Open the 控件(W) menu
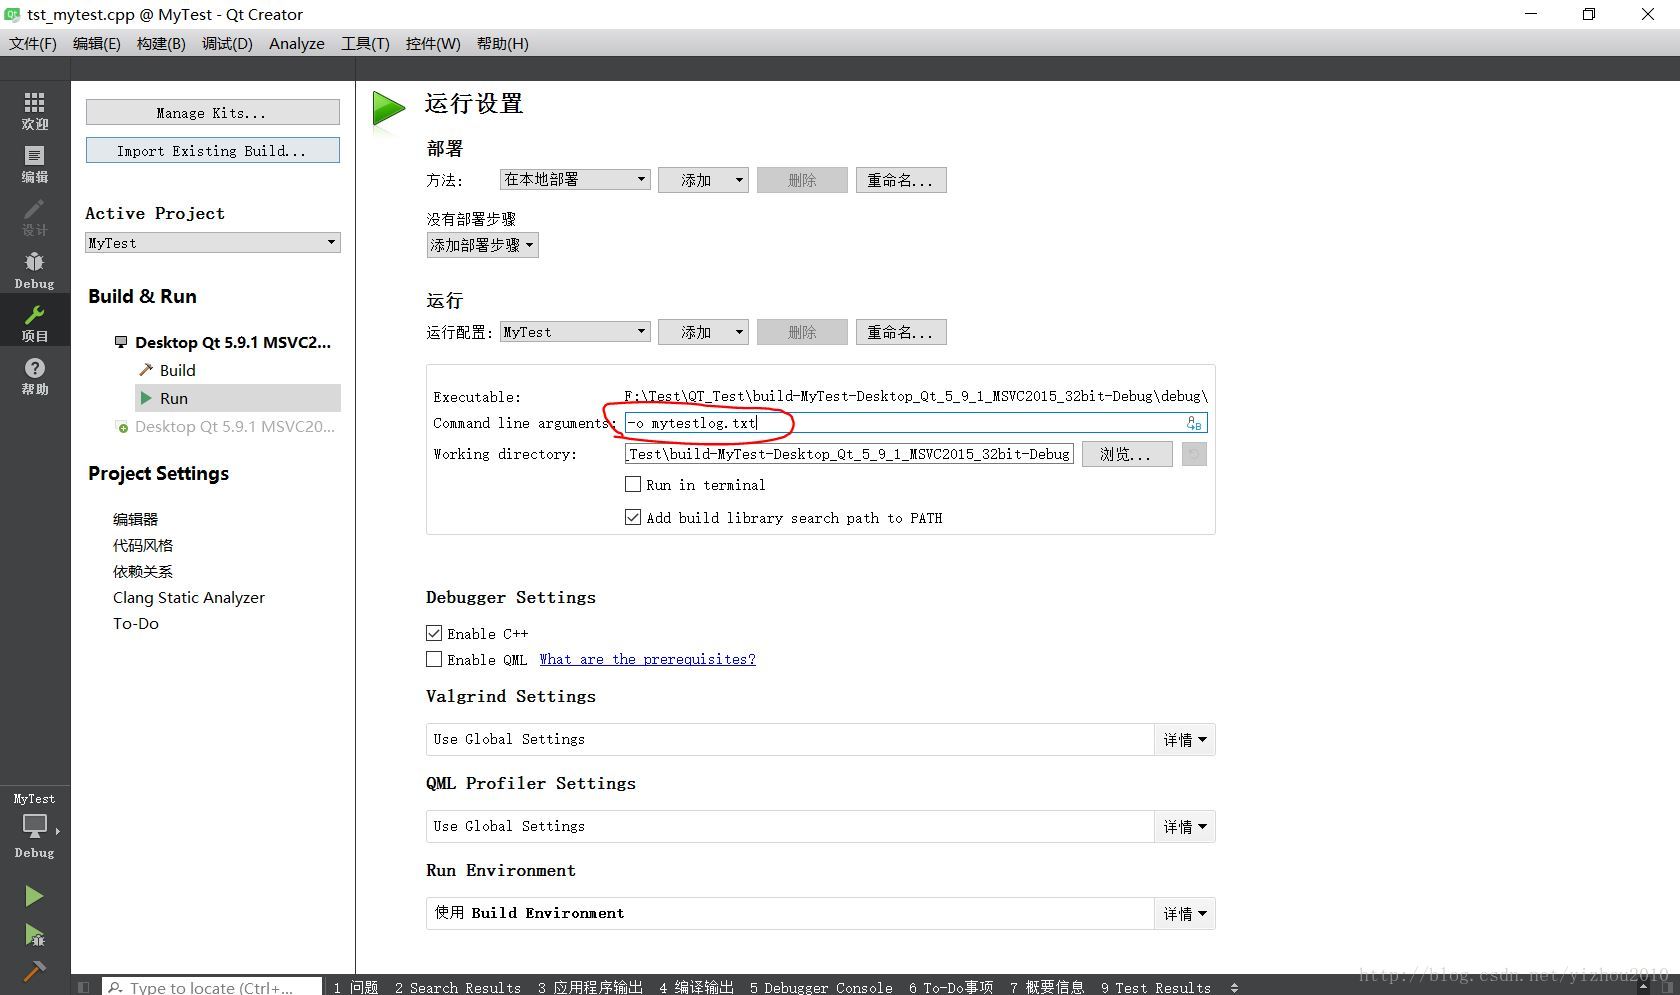Viewport: 1680px width, 995px height. point(433,43)
